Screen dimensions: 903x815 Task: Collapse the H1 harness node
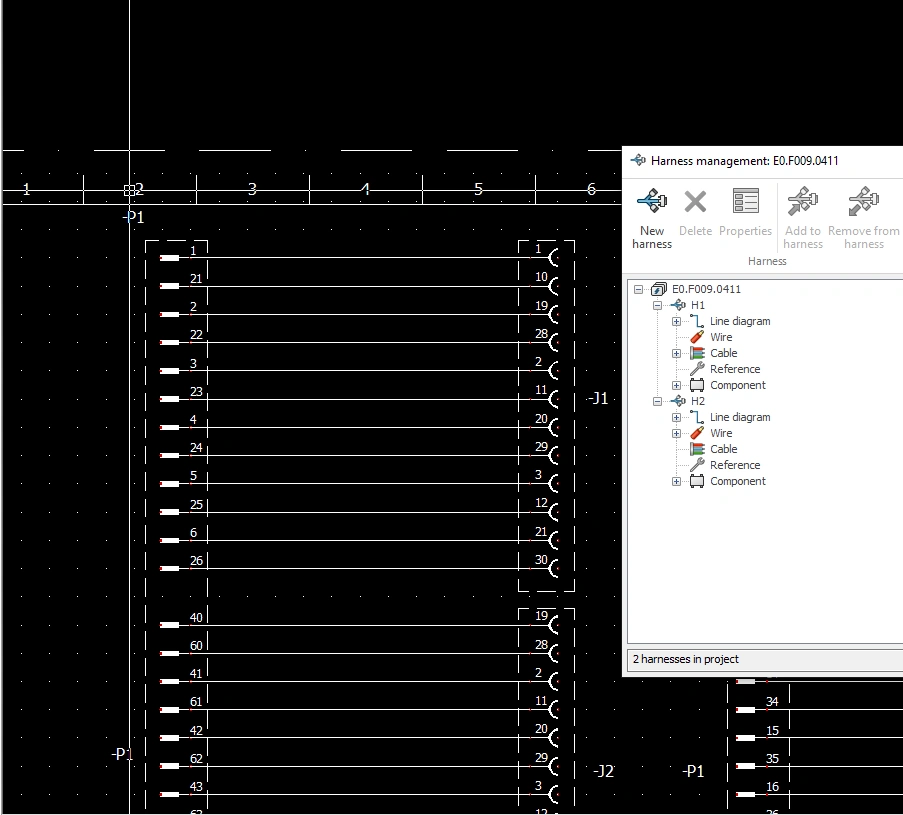[x=657, y=305]
